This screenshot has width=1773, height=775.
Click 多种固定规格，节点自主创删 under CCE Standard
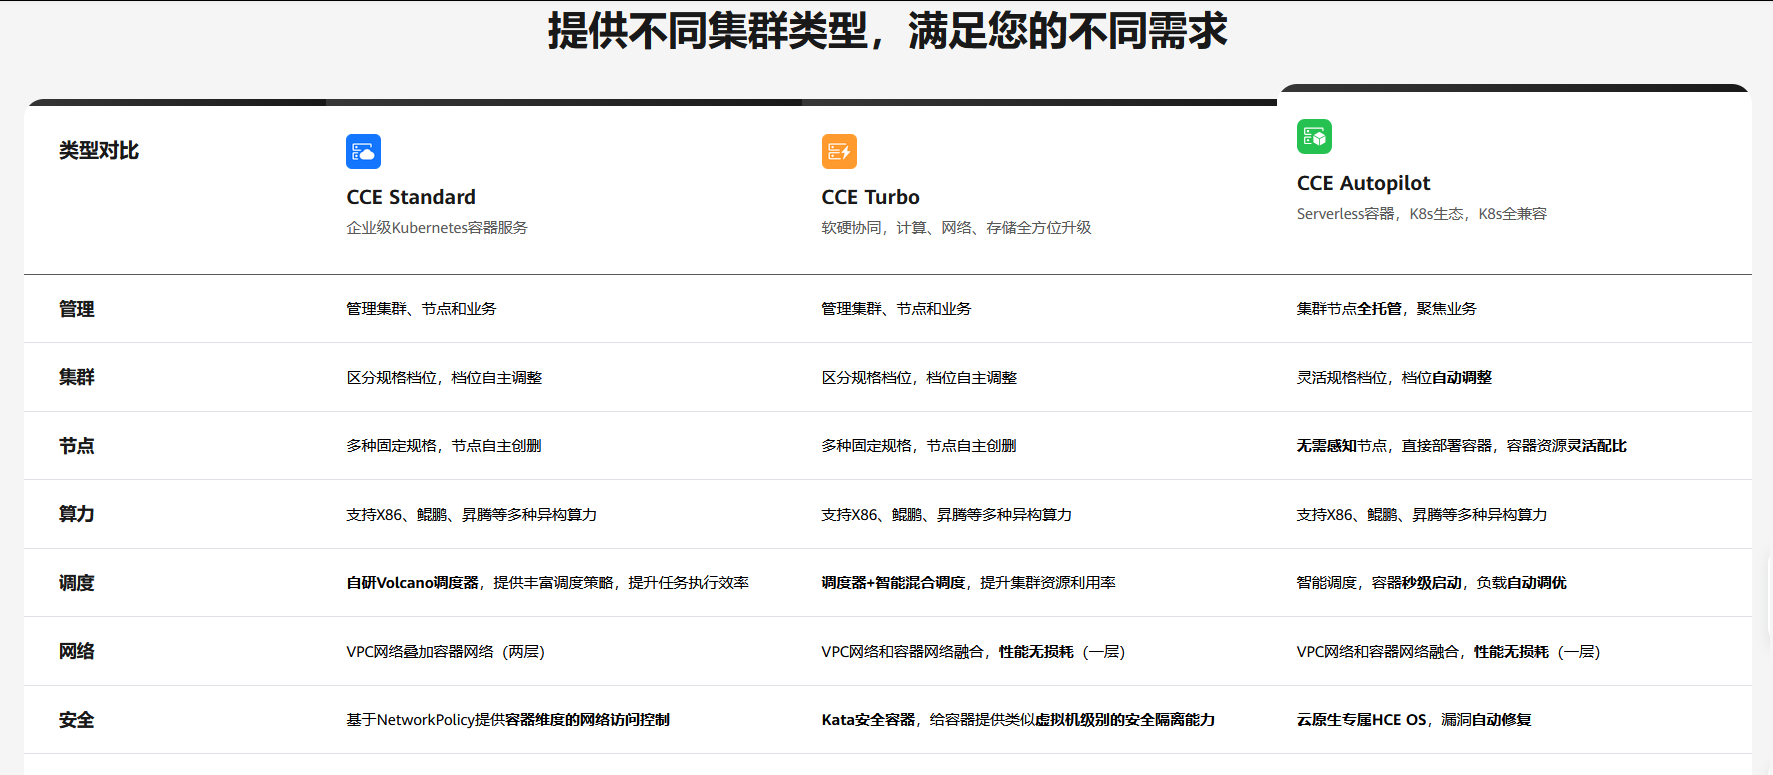(444, 446)
